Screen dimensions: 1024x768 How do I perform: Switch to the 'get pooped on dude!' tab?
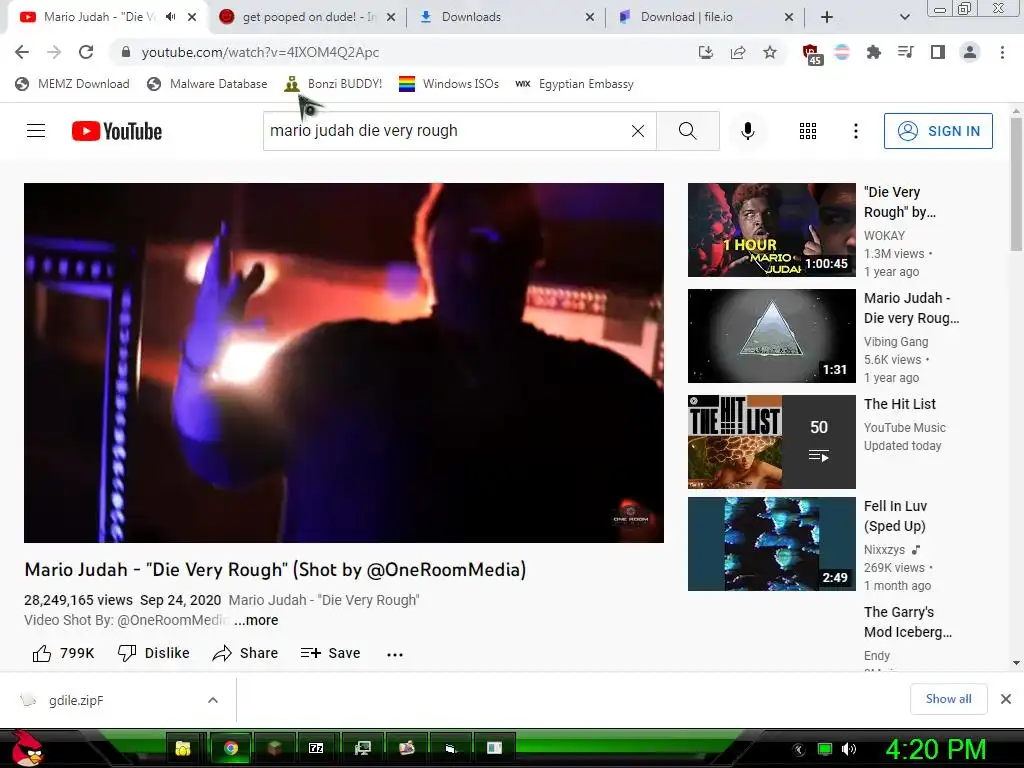pos(308,17)
